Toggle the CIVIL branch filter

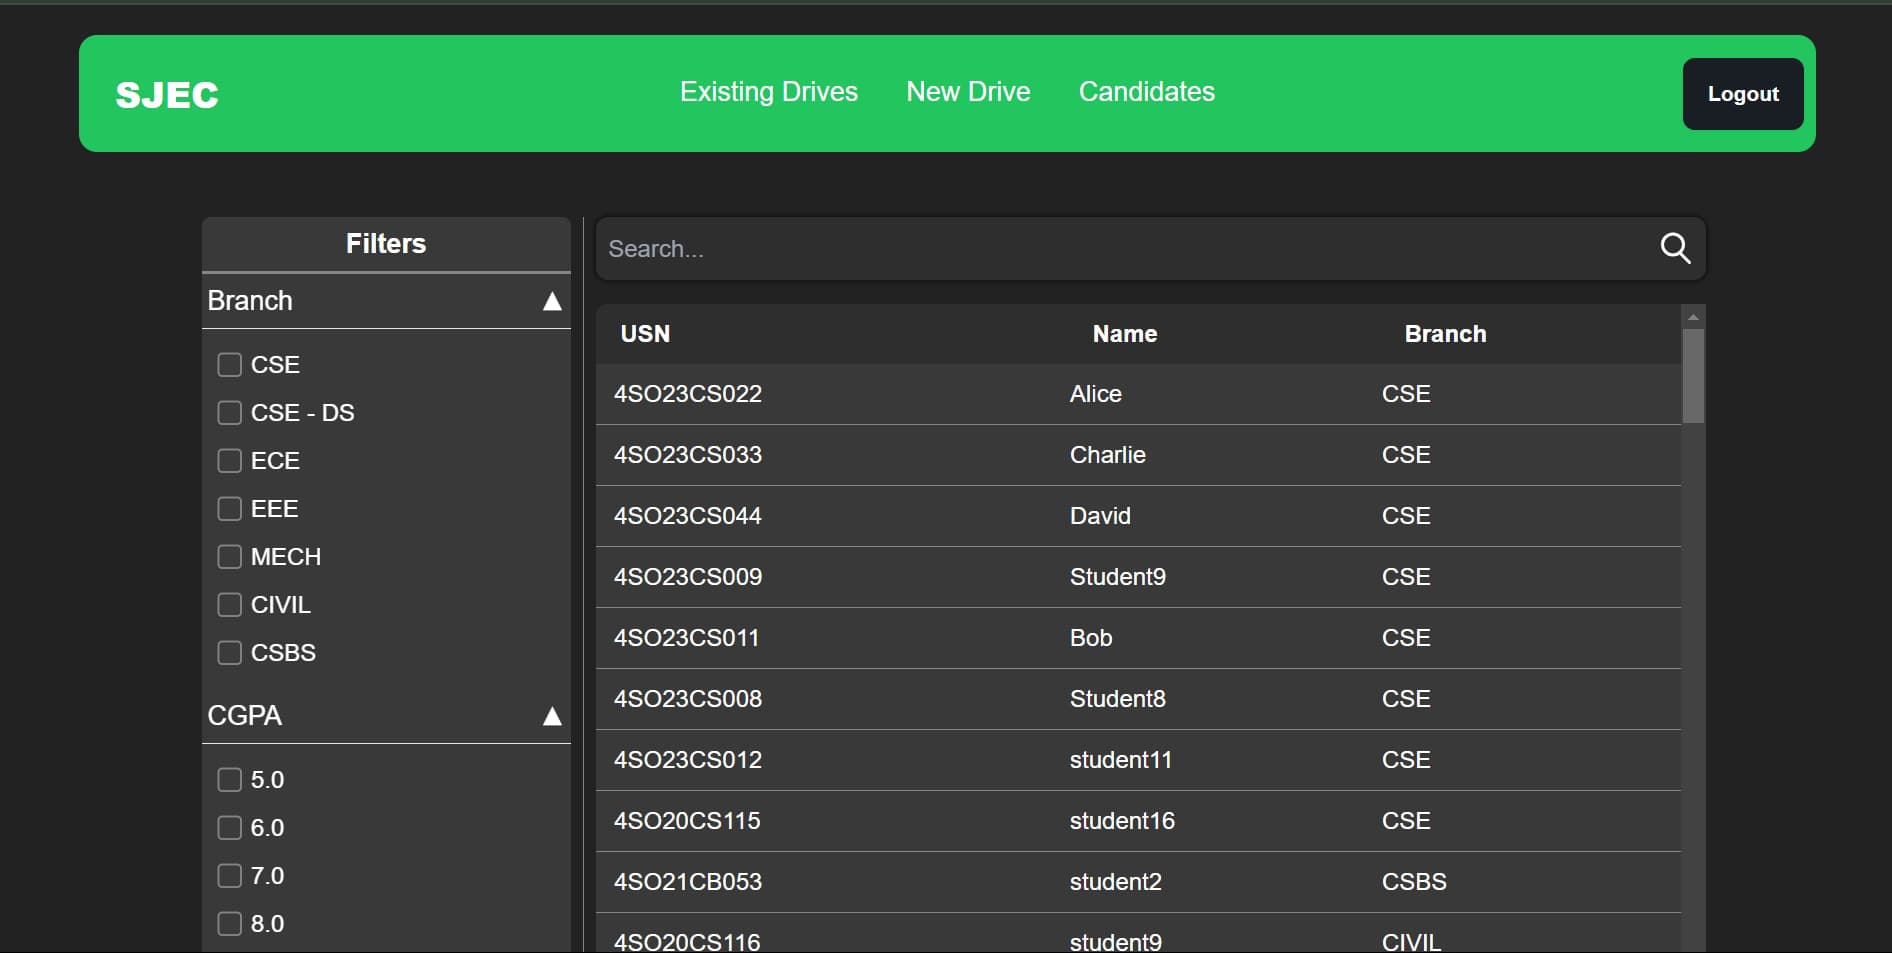(230, 604)
